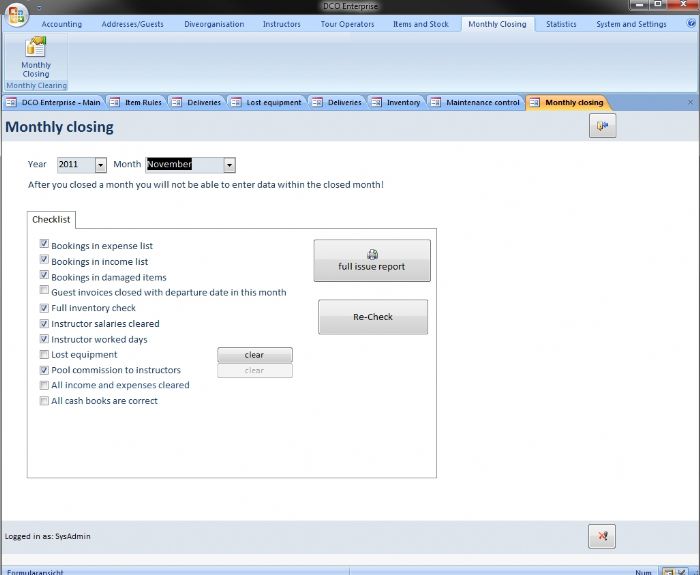Open the Year dropdown
700x575 pixels.
[x=100, y=165]
